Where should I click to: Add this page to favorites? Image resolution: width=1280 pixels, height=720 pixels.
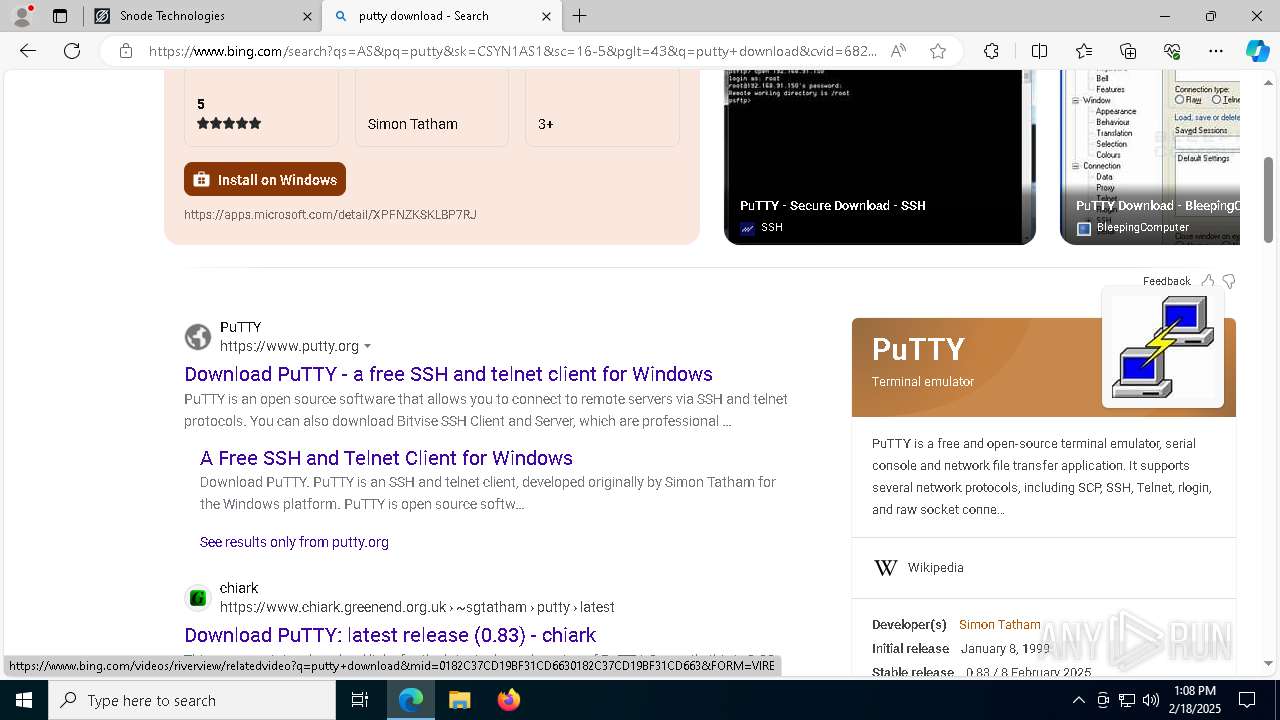(x=938, y=51)
